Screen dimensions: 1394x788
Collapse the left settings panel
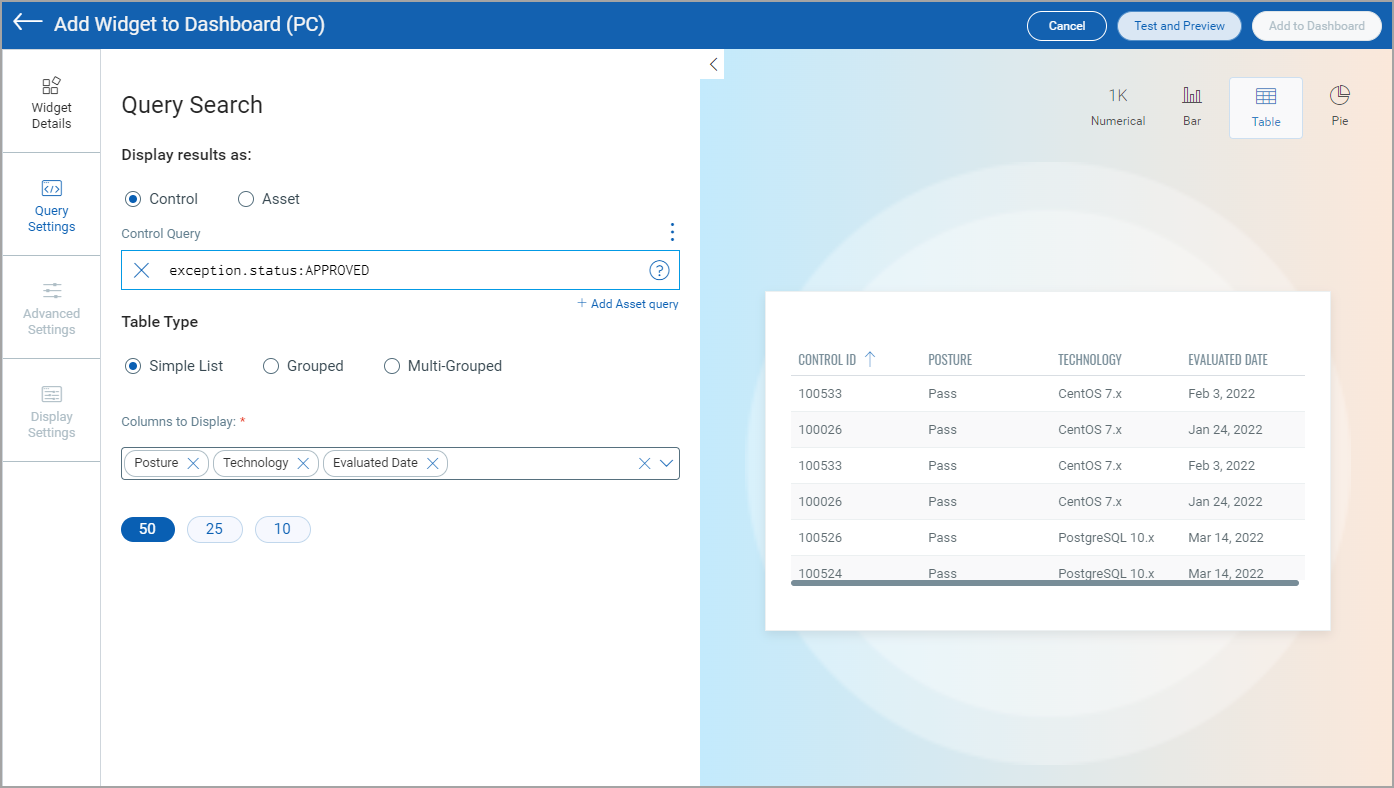713,64
